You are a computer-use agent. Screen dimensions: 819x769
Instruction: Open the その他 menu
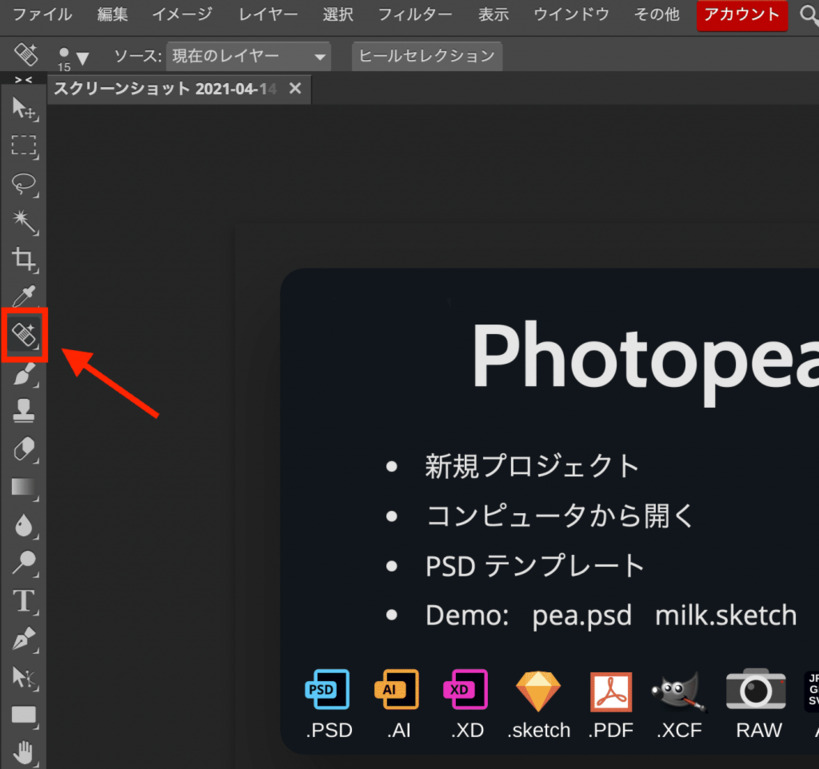point(657,15)
